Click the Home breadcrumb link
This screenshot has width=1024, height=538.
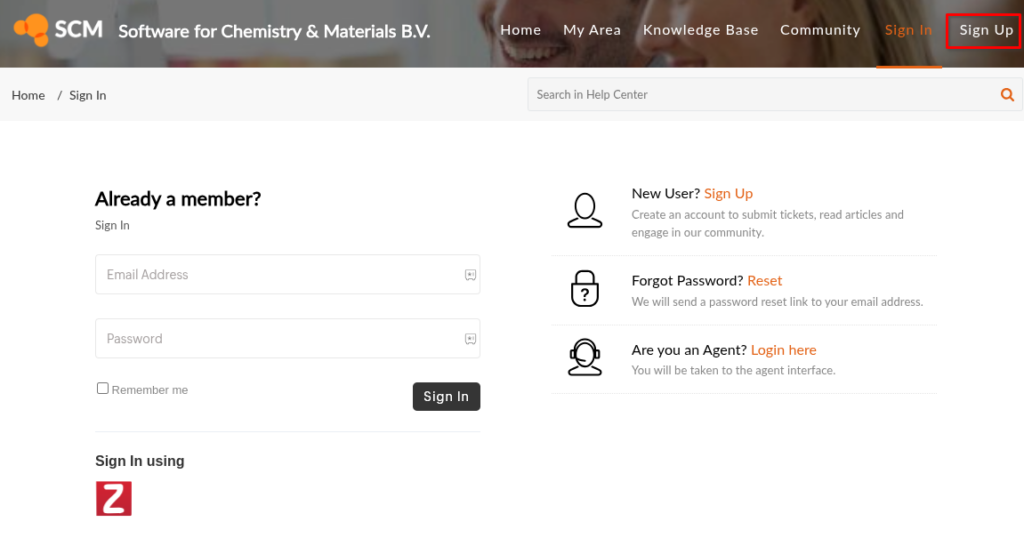coord(28,95)
